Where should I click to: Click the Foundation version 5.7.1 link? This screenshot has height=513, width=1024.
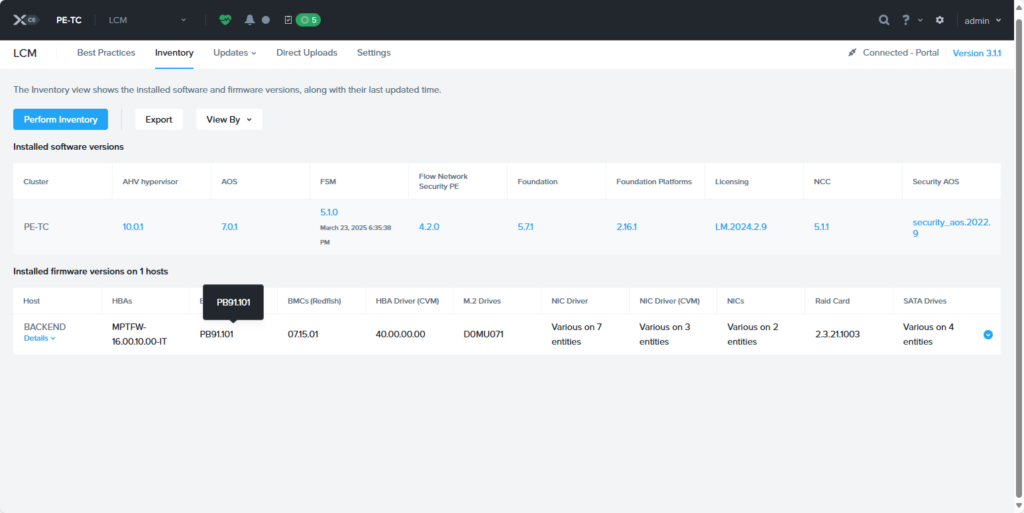click(525, 227)
